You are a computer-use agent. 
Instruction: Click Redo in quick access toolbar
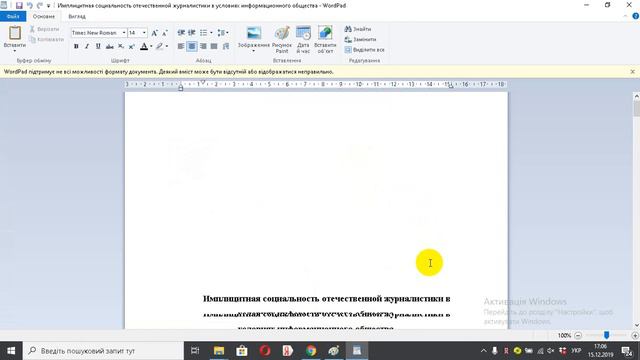coord(40,5)
